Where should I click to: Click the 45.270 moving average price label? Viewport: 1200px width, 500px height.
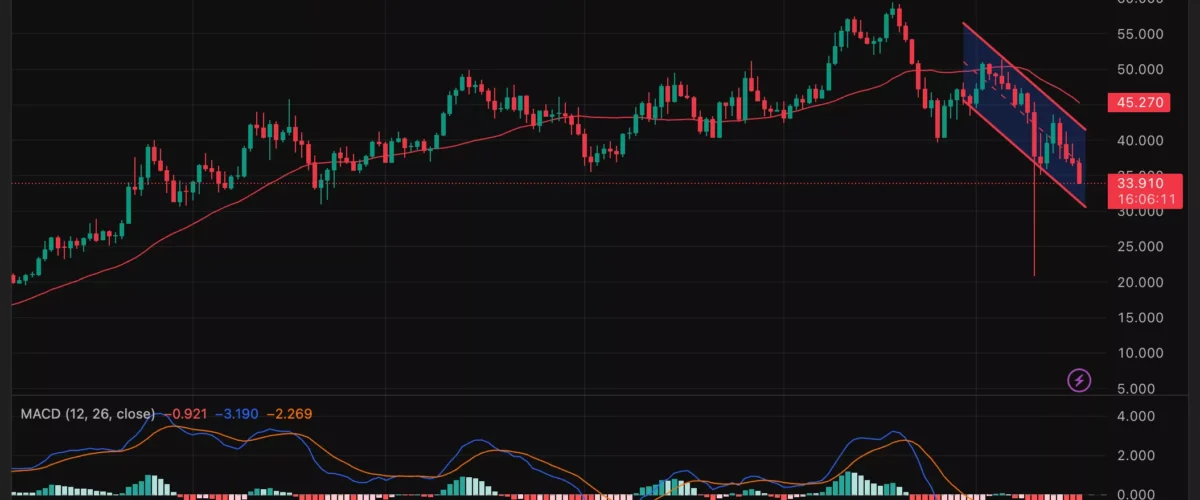pos(1137,102)
